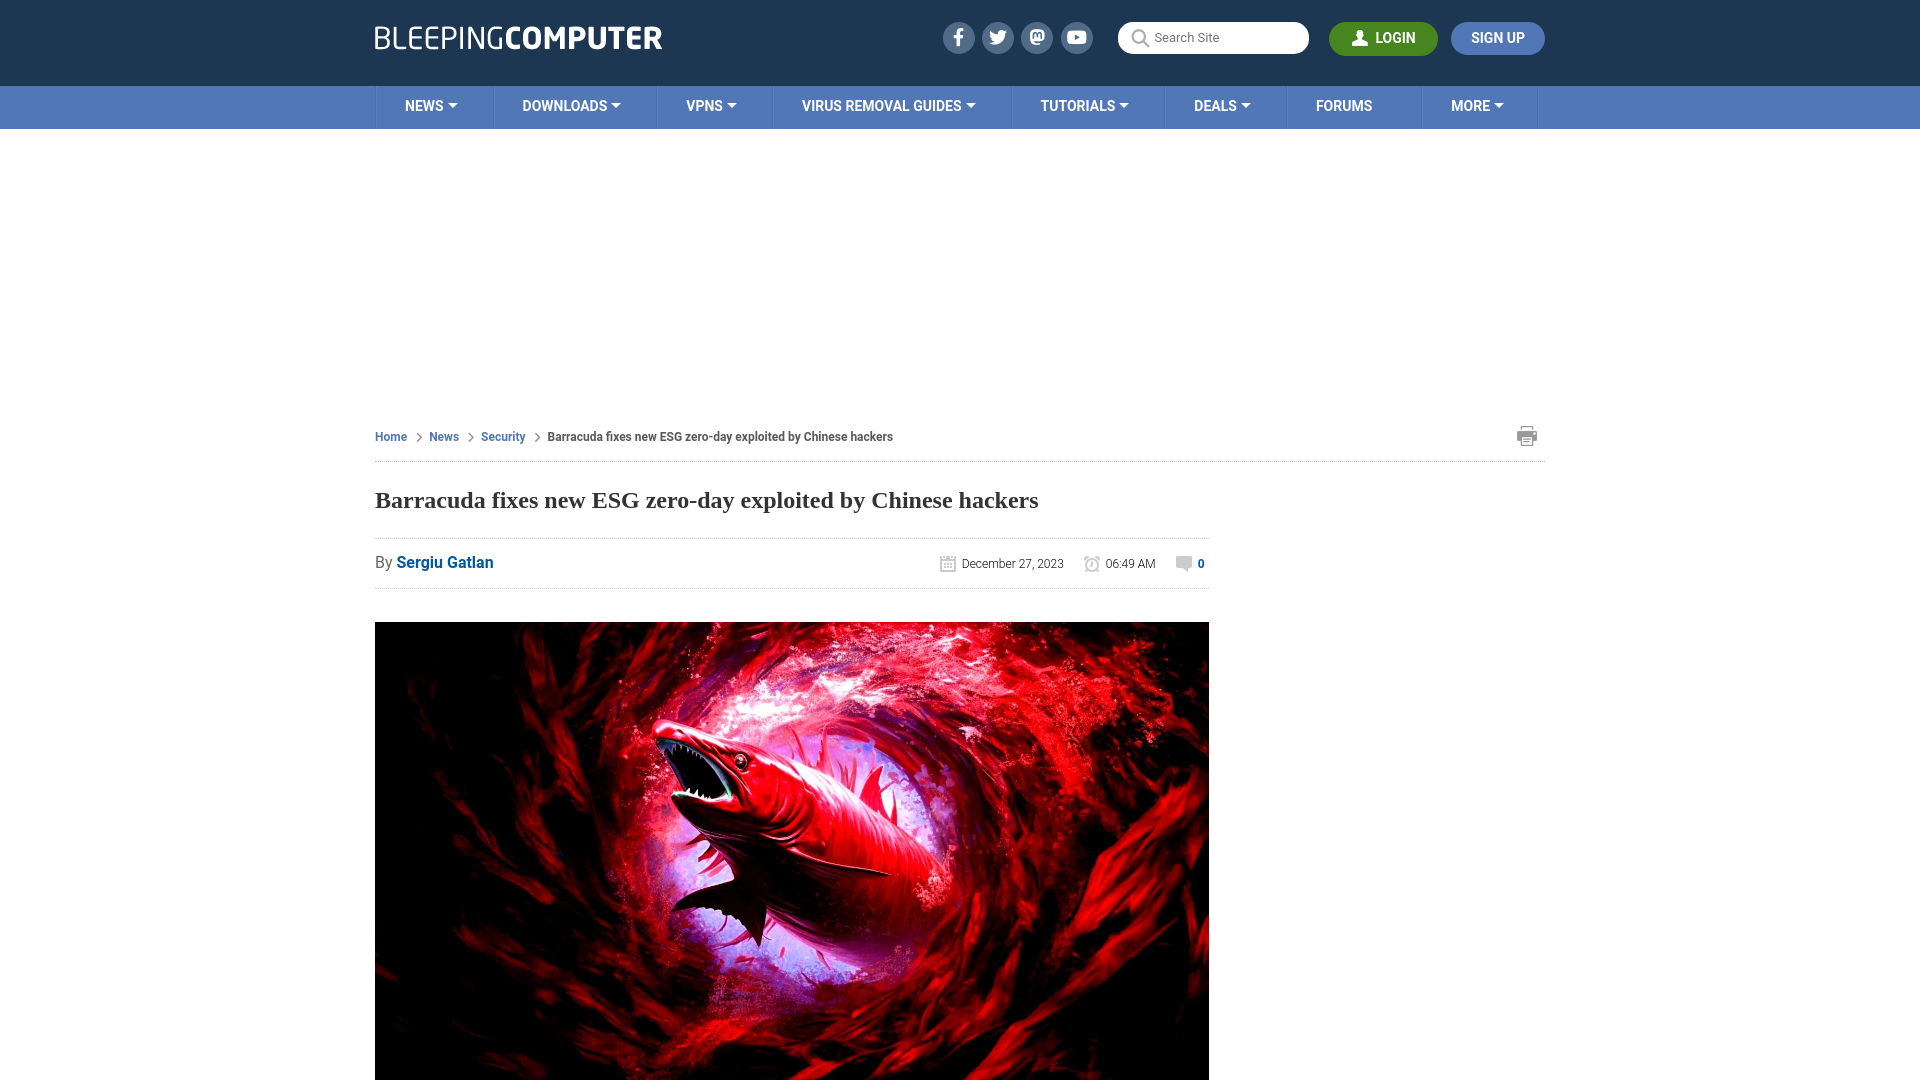Click the comments bubble icon
The height and width of the screenshot is (1080, 1920).
click(1183, 563)
